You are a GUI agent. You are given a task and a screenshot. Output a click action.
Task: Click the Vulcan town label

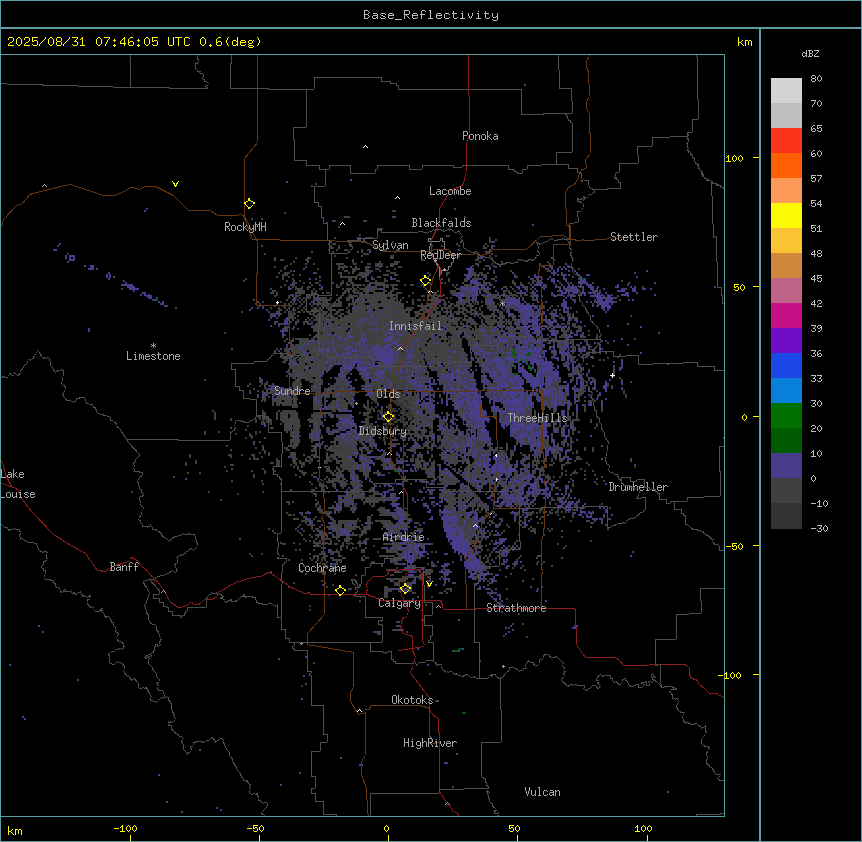(542, 792)
